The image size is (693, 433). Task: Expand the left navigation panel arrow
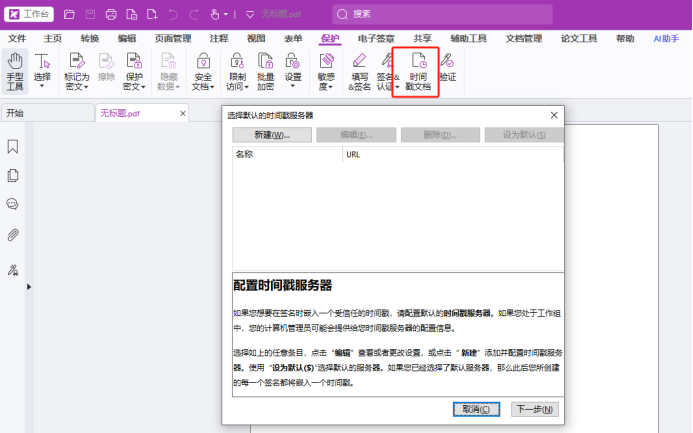[29, 287]
